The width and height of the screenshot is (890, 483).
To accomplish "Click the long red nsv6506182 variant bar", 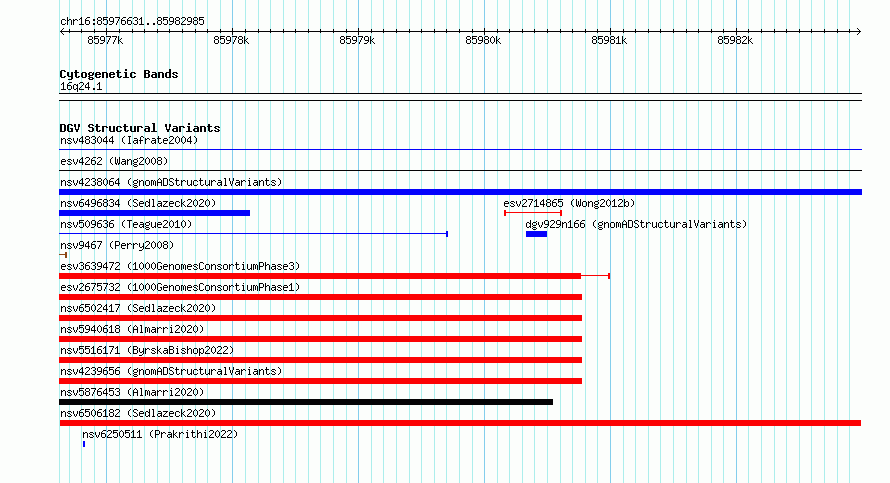I will coord(460,423).
